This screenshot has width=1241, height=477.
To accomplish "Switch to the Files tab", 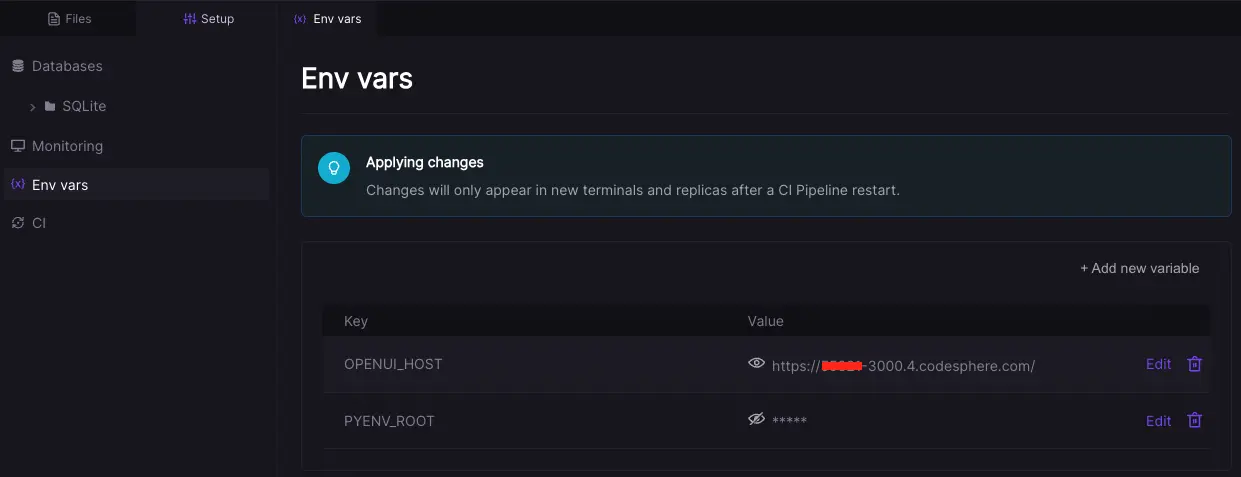I will [69, 19].
